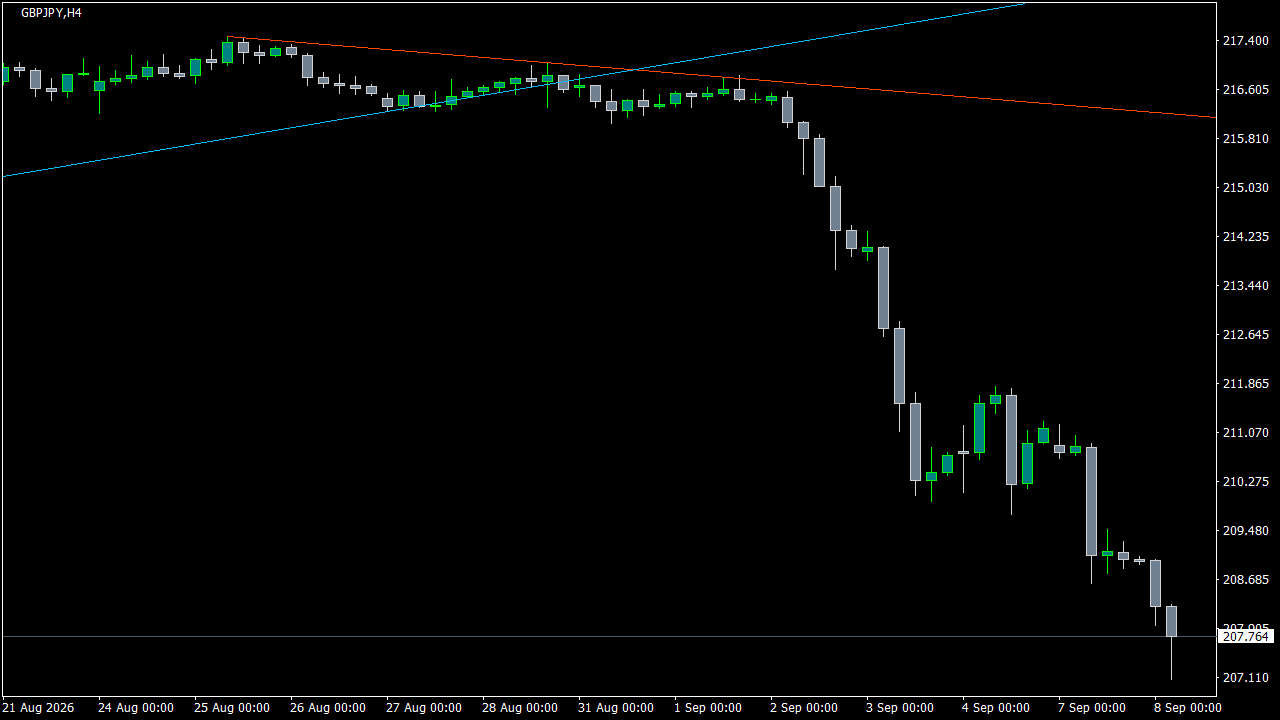This screenshot has height=720, width=1280.
Task: Click the 1 Sep 00:00 time label
Action: [x=708, y=708]
